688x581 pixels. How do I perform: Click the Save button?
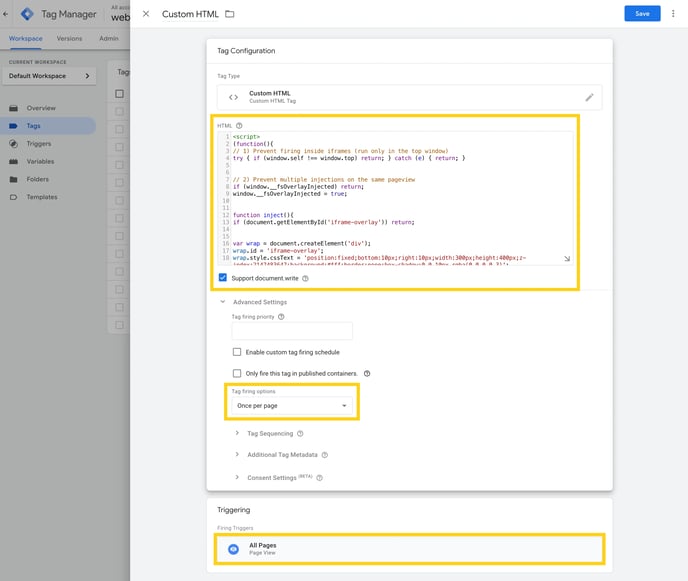click(642, 14)
